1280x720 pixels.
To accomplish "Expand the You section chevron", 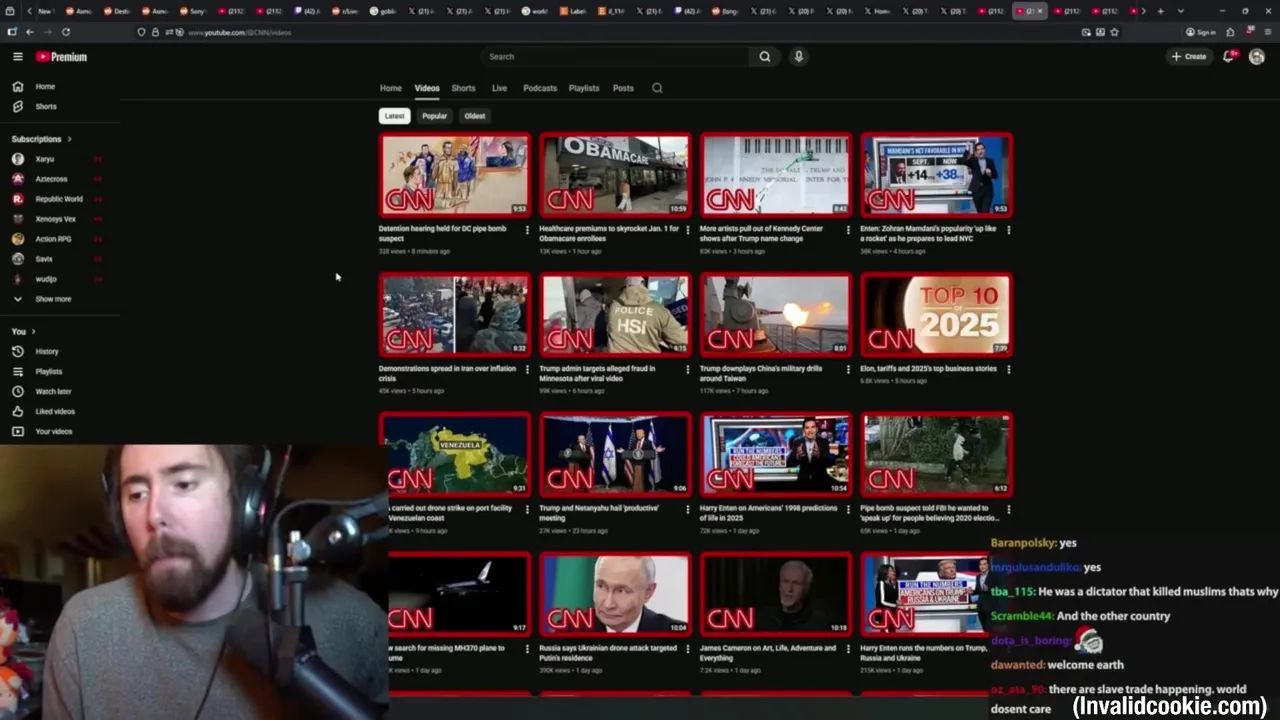I will 33,331.
